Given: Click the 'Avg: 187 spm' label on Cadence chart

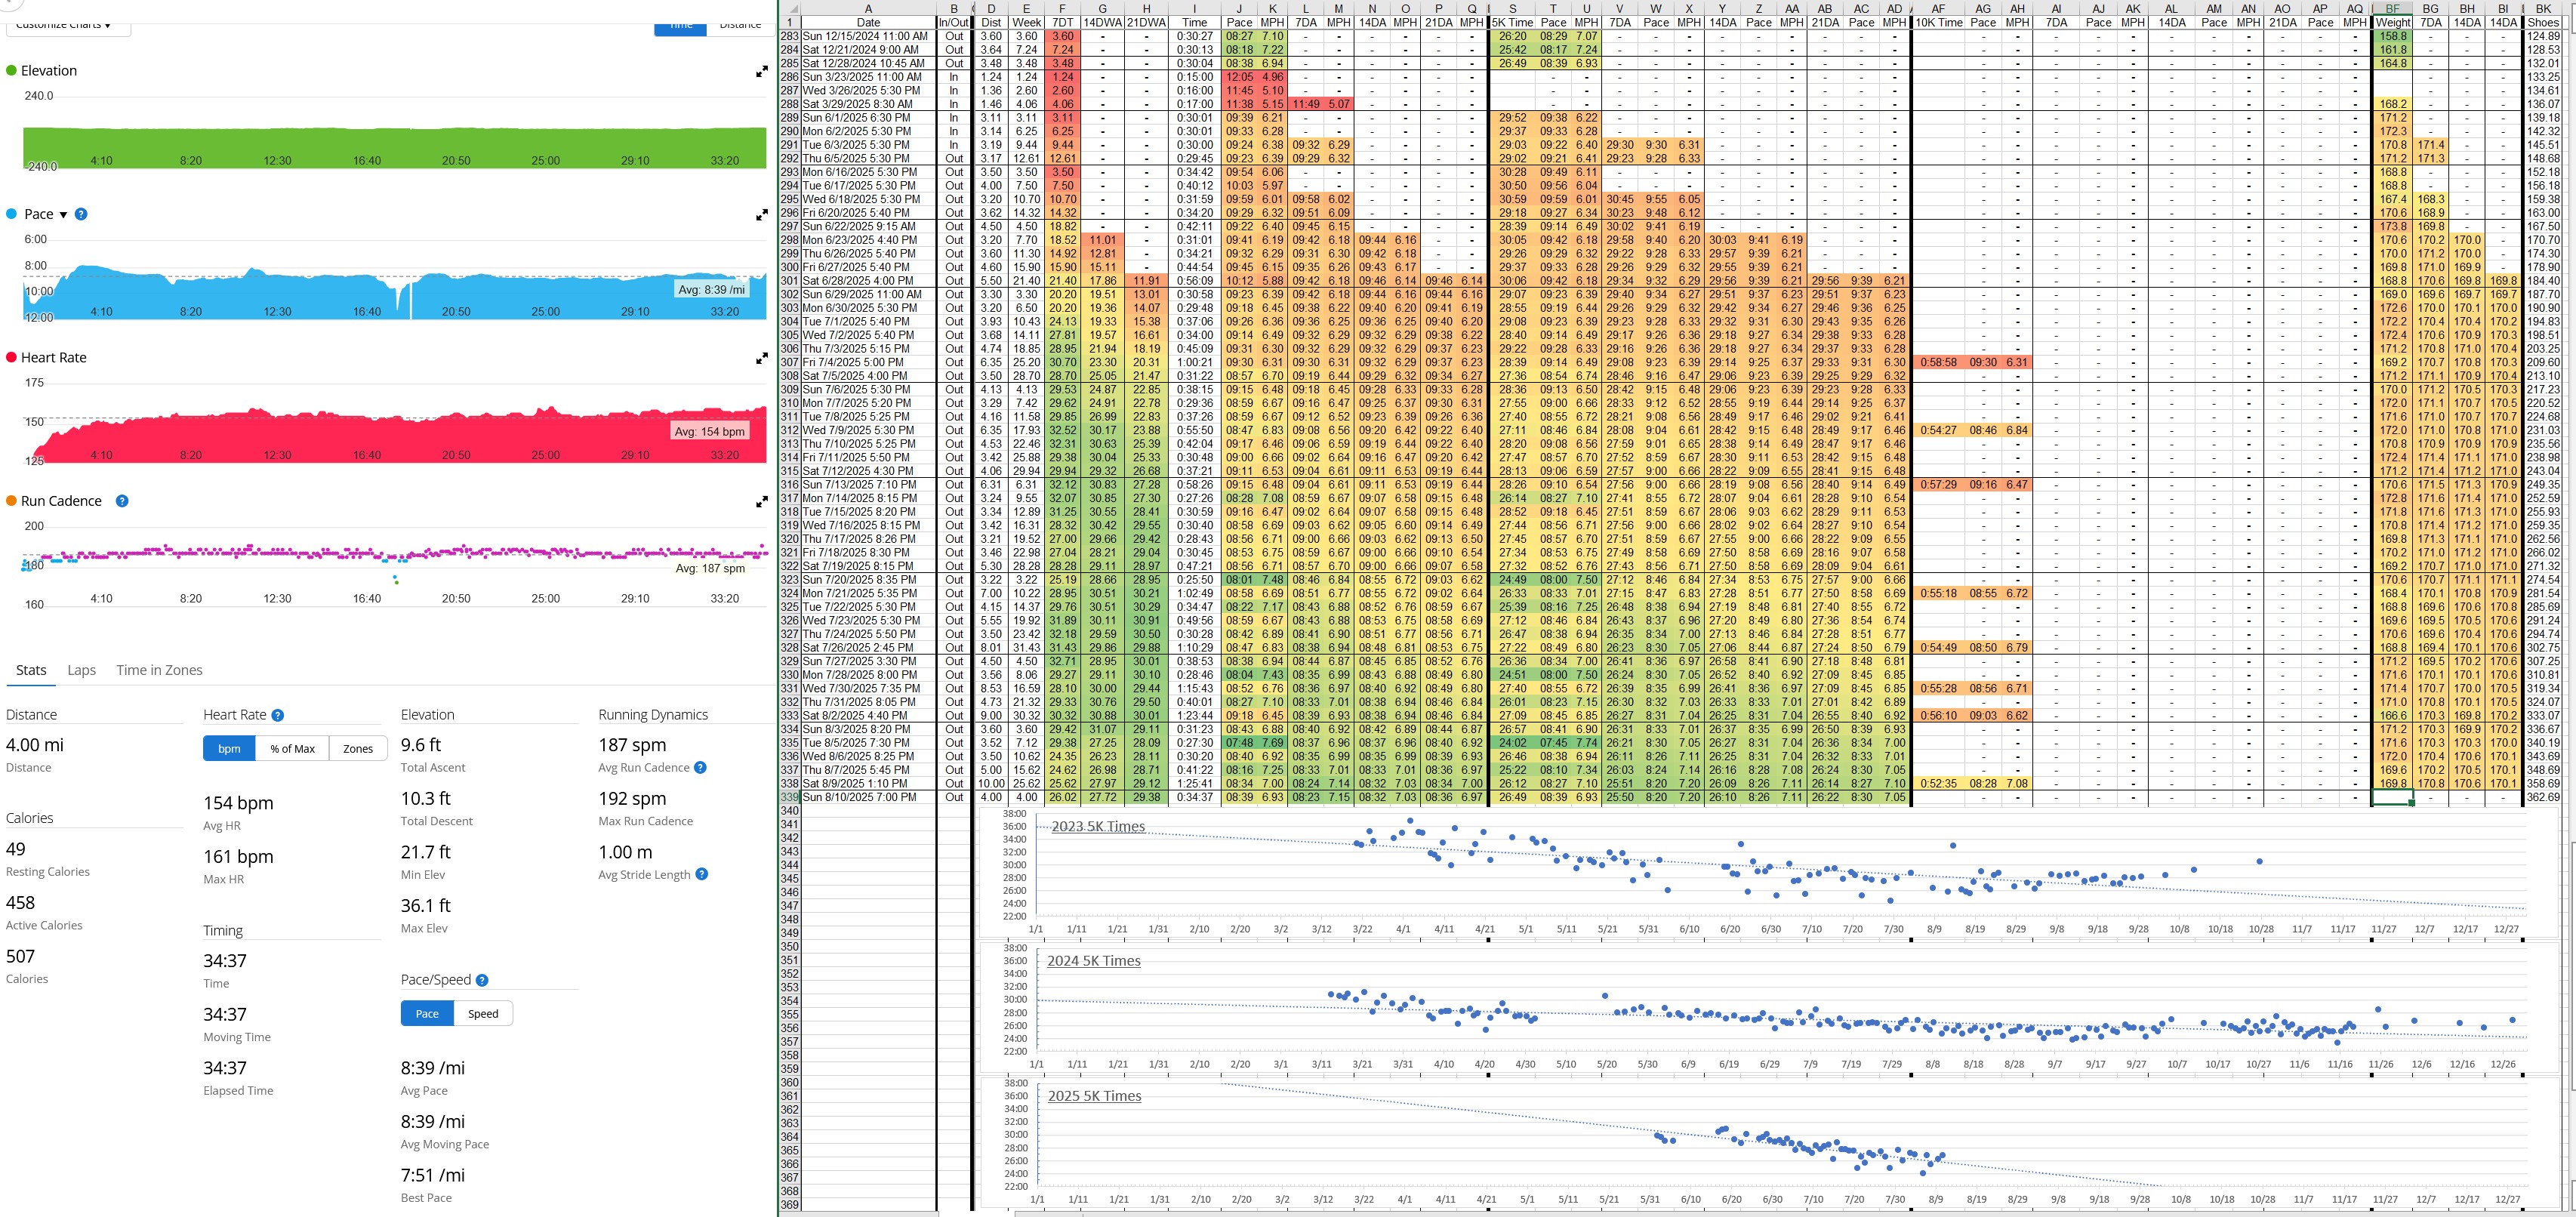Looking at the screenshot, I should pos(710,569).
